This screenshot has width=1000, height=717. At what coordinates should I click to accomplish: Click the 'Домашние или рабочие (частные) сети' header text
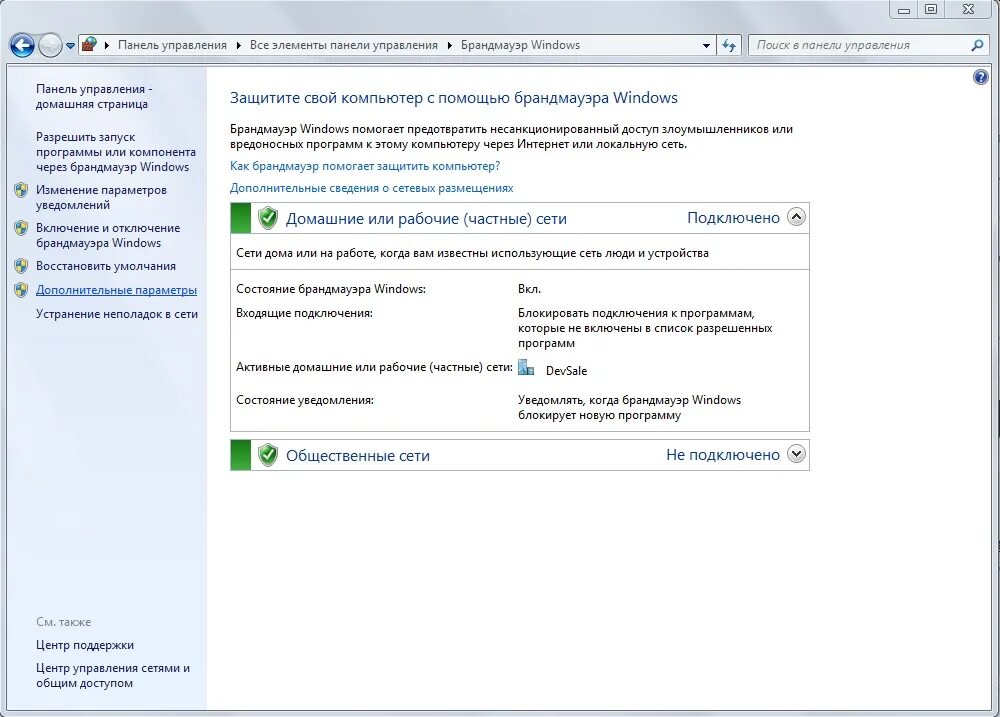point(426,219)
